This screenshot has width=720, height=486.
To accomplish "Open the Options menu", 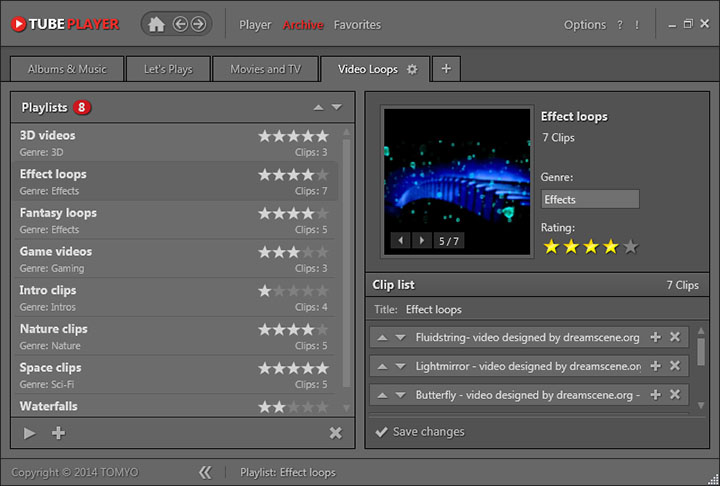I will [585, 24].
